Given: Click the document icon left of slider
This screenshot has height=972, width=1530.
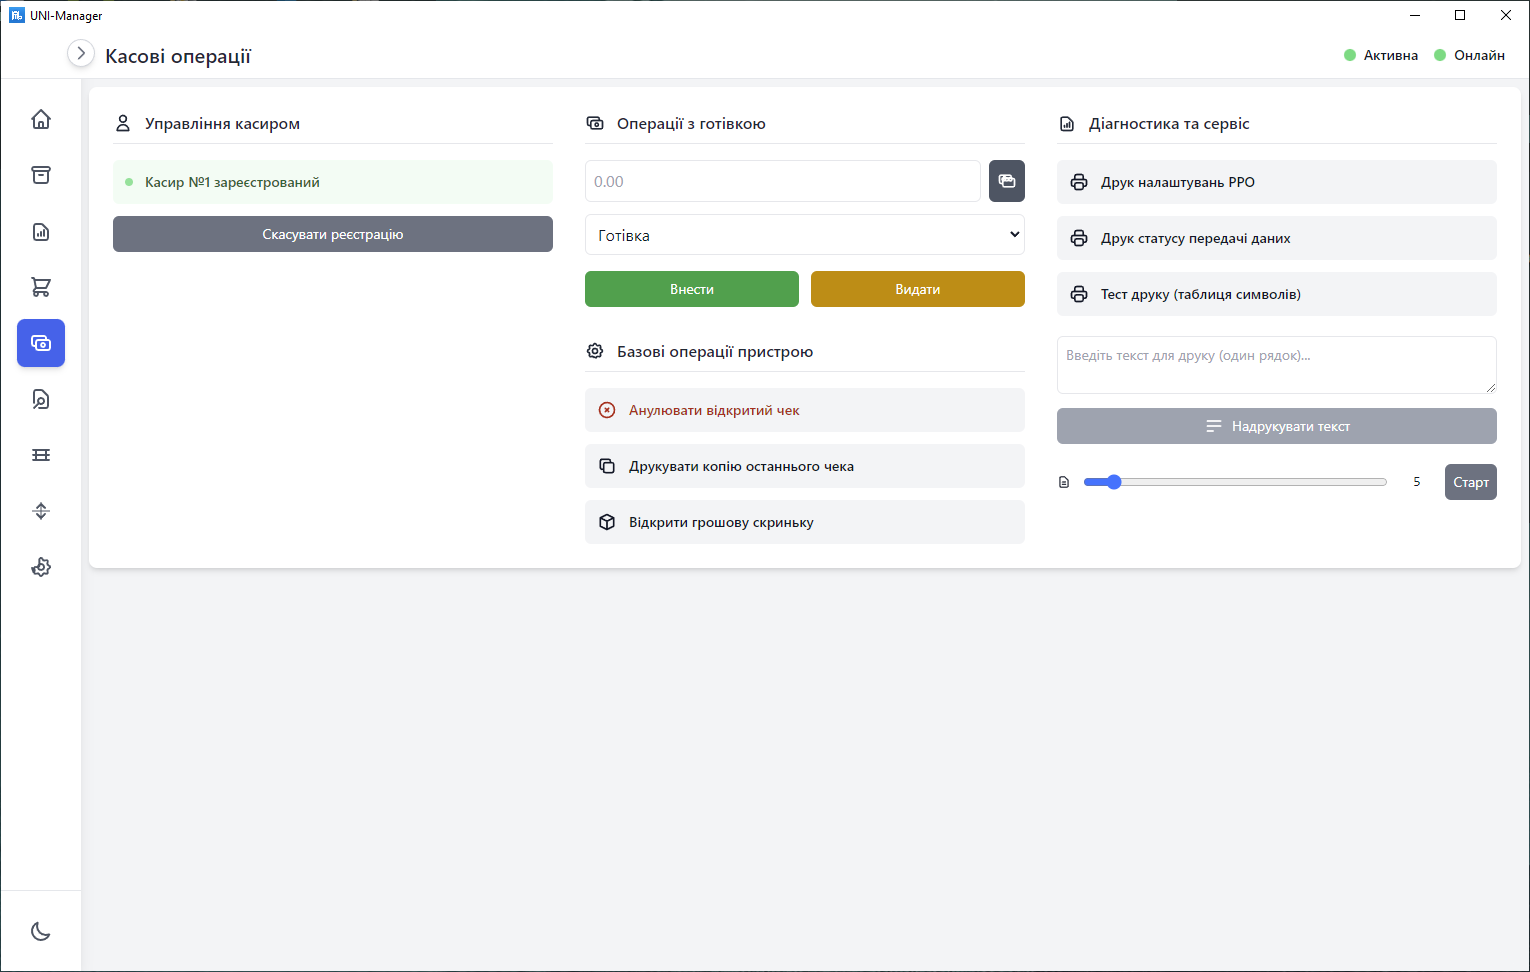Looking at the screenshot, I should pos(1064,482).
